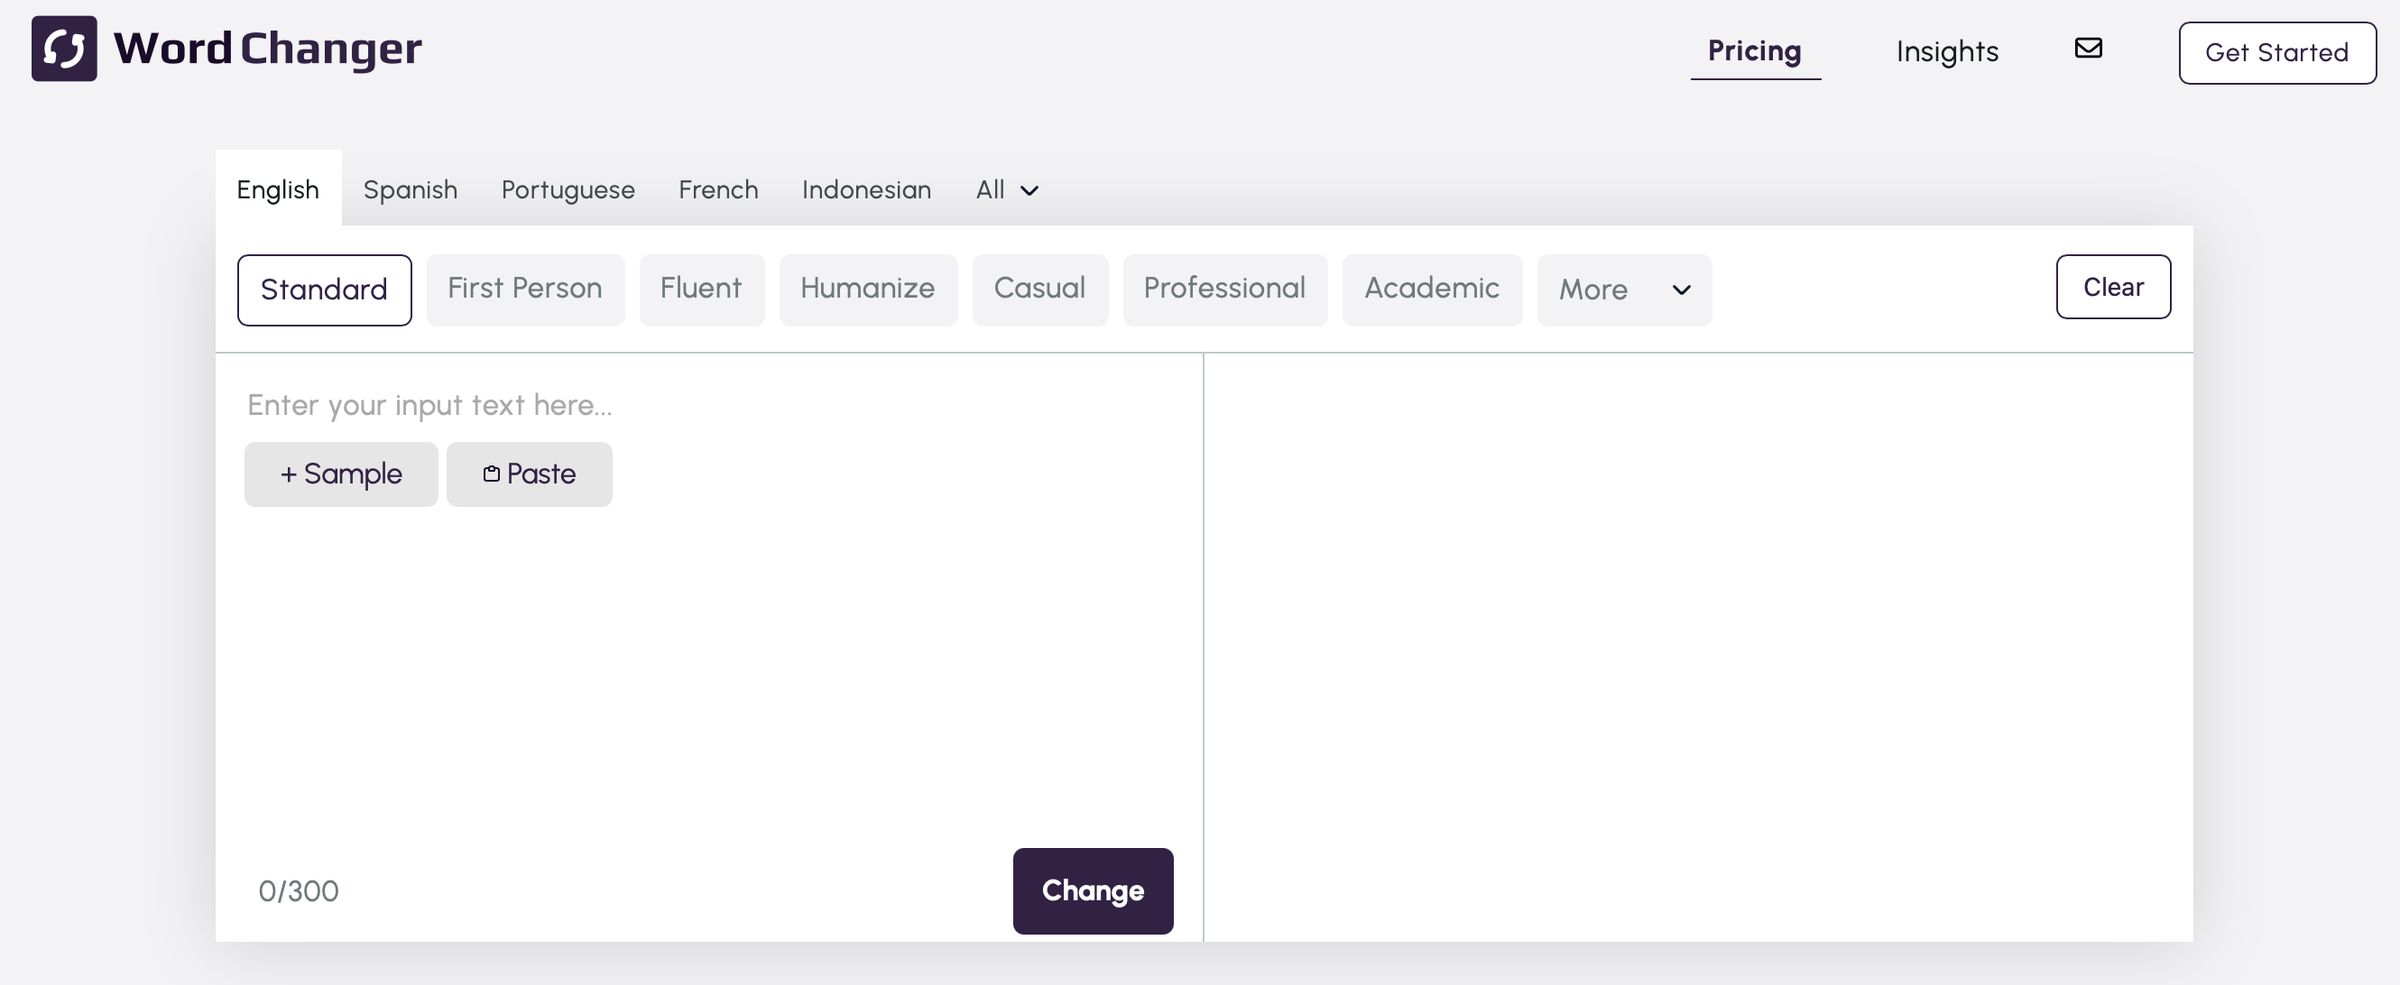This screenshot has height=985, width=2400.
Task: Select the Casual tone
Action: point(1040,290)
